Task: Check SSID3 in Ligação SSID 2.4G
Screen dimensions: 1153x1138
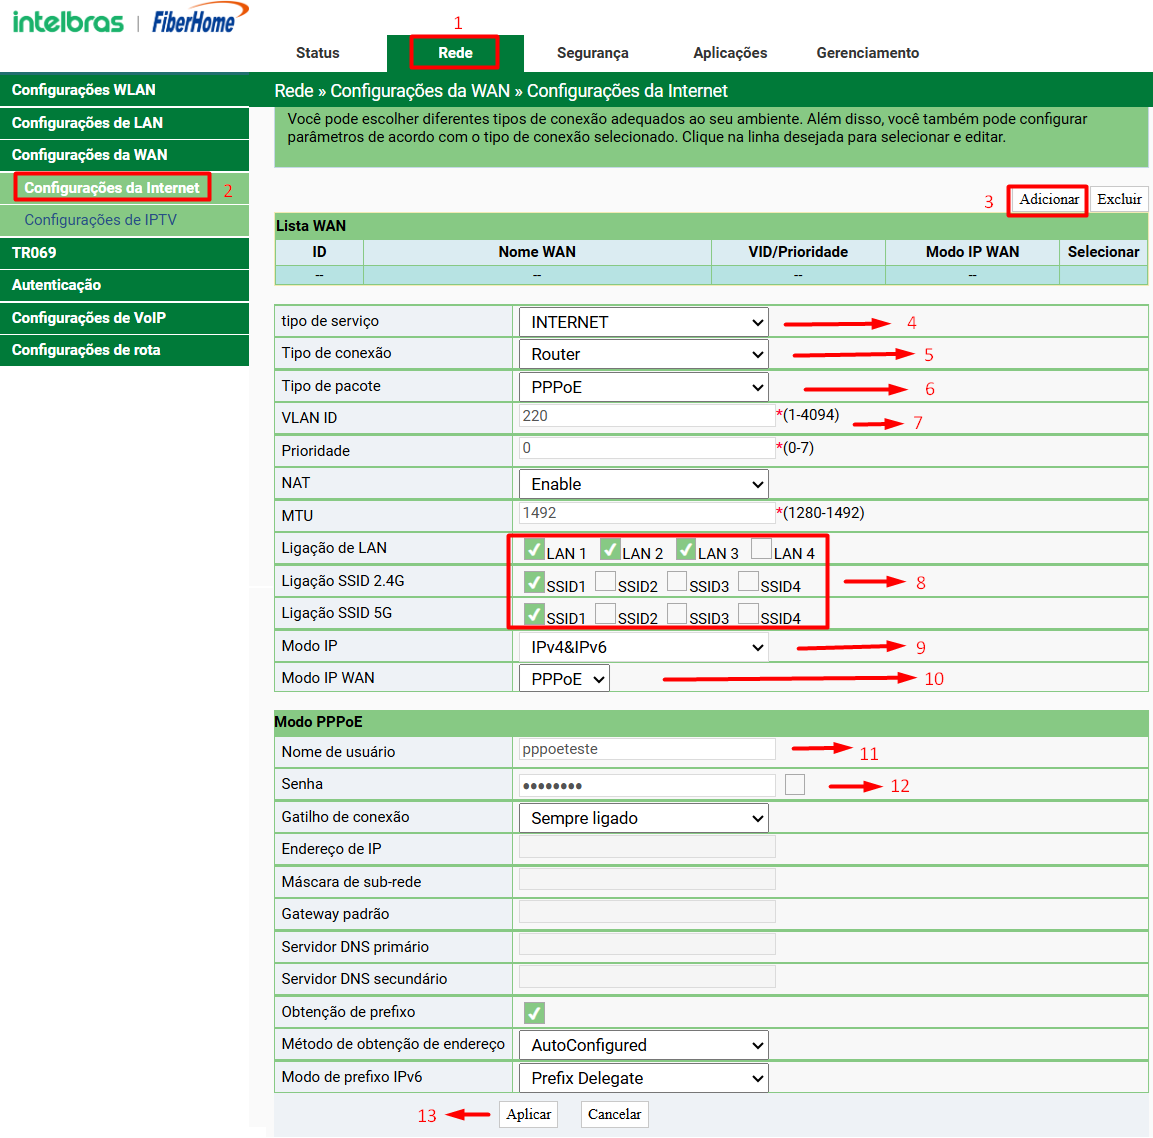Action: point(677,581)
